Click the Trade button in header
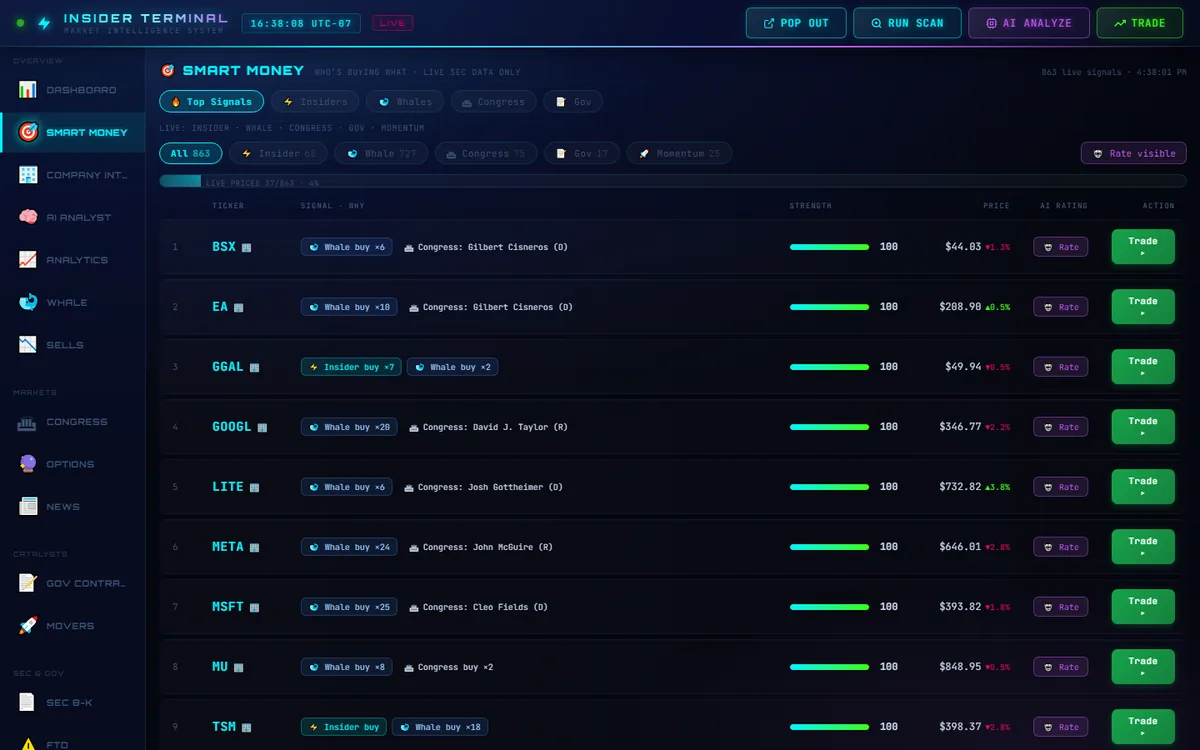The image size is (1200, 750). [1139, 23]
